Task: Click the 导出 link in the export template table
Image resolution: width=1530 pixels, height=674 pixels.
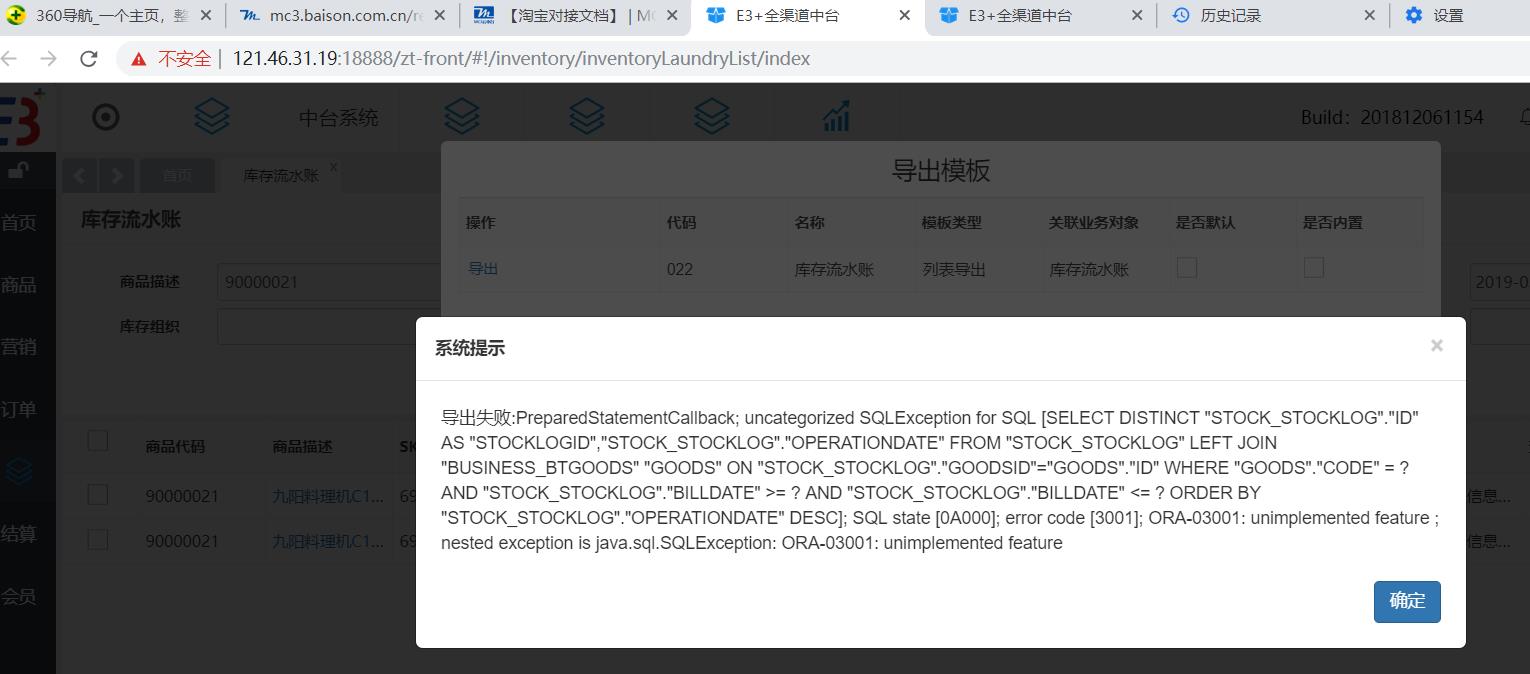Action: [x=483, y=267]
